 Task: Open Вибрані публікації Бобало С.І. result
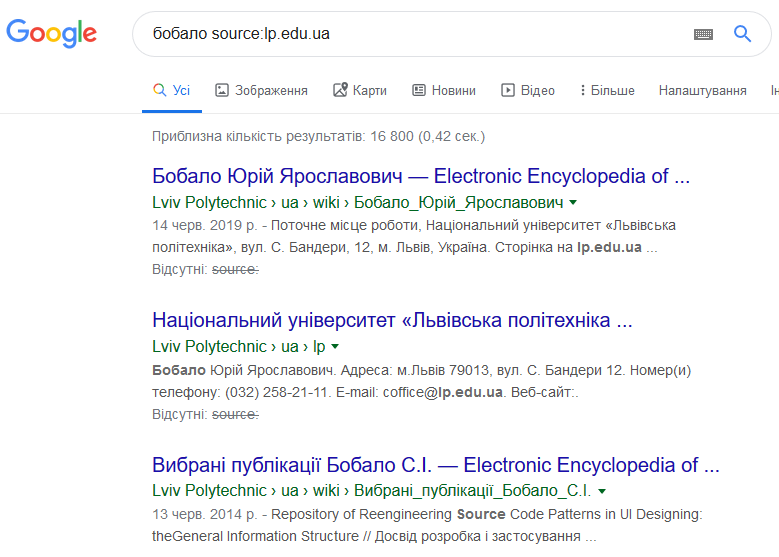coord(436,465)
